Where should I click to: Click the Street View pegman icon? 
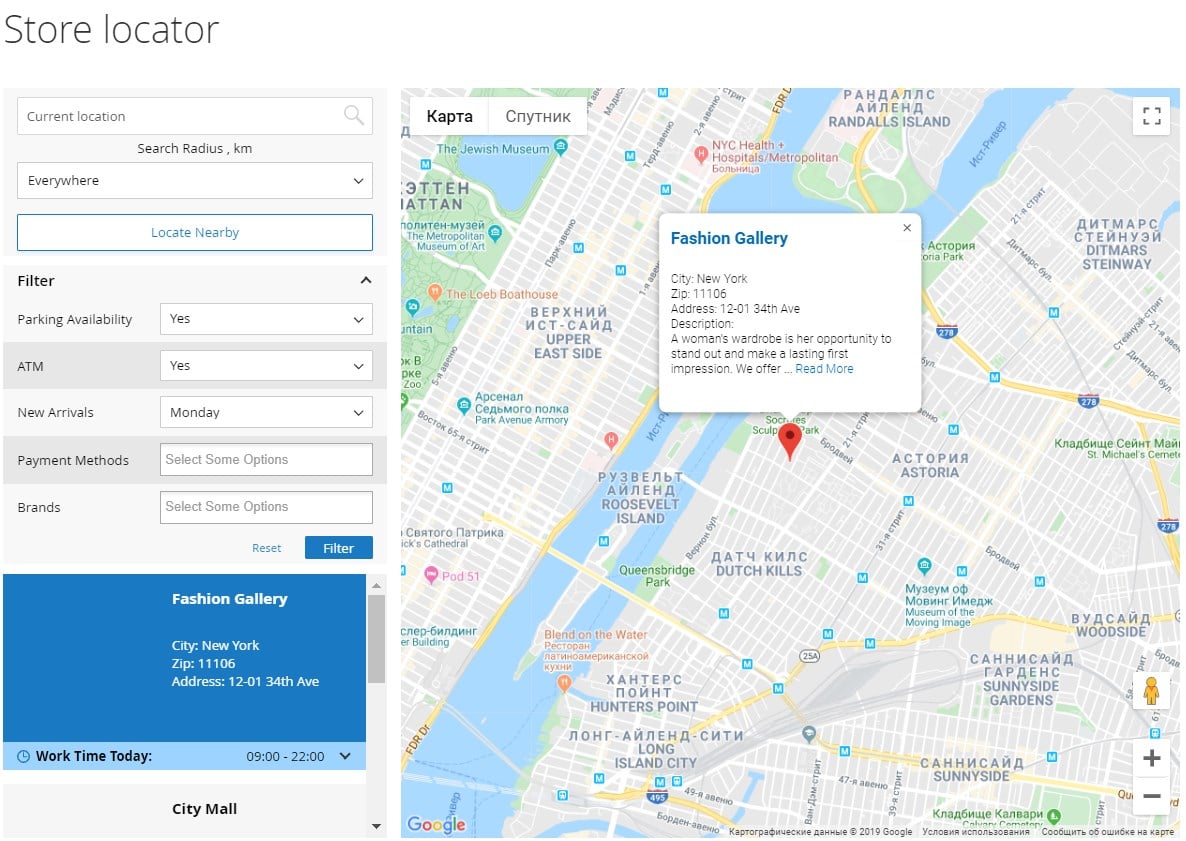click(1151, 690)
